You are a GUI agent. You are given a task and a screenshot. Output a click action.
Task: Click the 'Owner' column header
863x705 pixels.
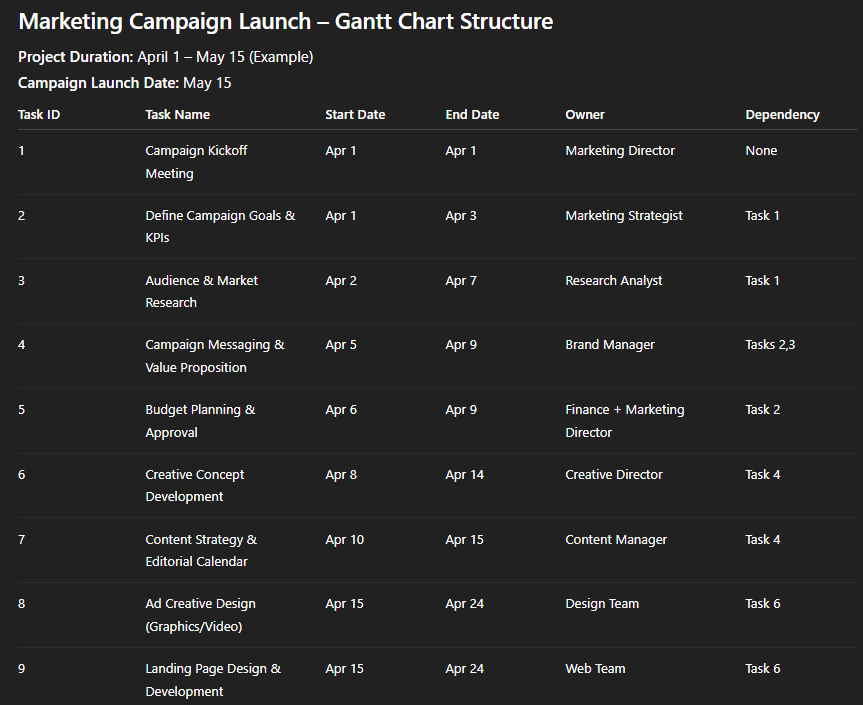585,114
